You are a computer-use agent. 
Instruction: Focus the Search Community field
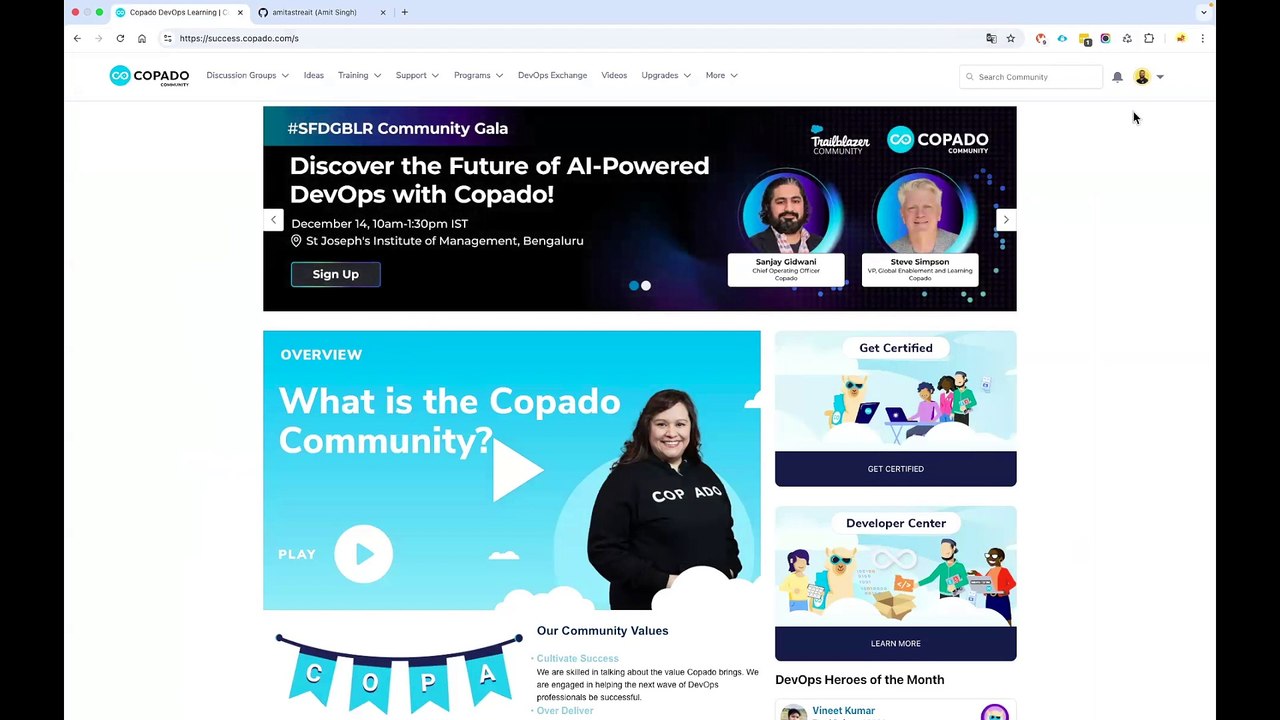click(1031, 77)
